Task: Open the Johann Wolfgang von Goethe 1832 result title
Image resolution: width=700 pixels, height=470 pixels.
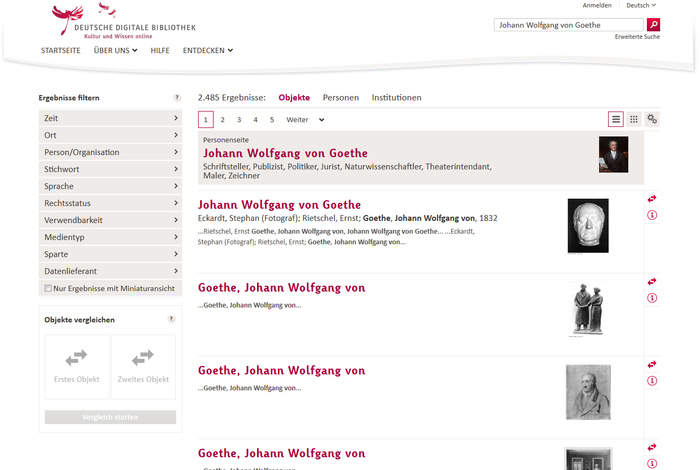Action: [279, 204]
